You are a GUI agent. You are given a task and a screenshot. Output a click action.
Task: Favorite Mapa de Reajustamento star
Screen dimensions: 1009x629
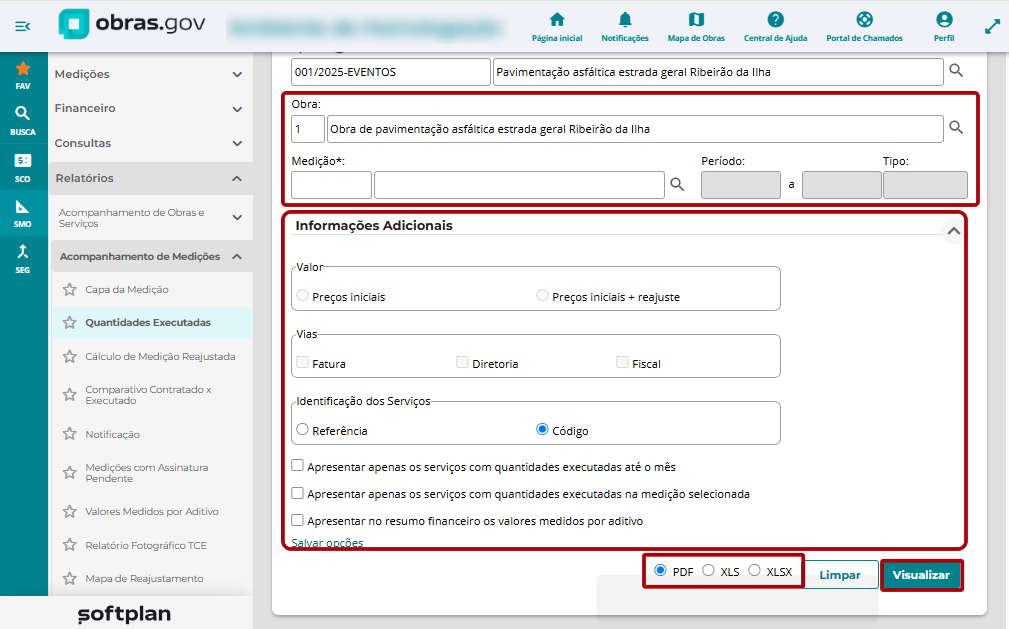(x=69, y=578)
